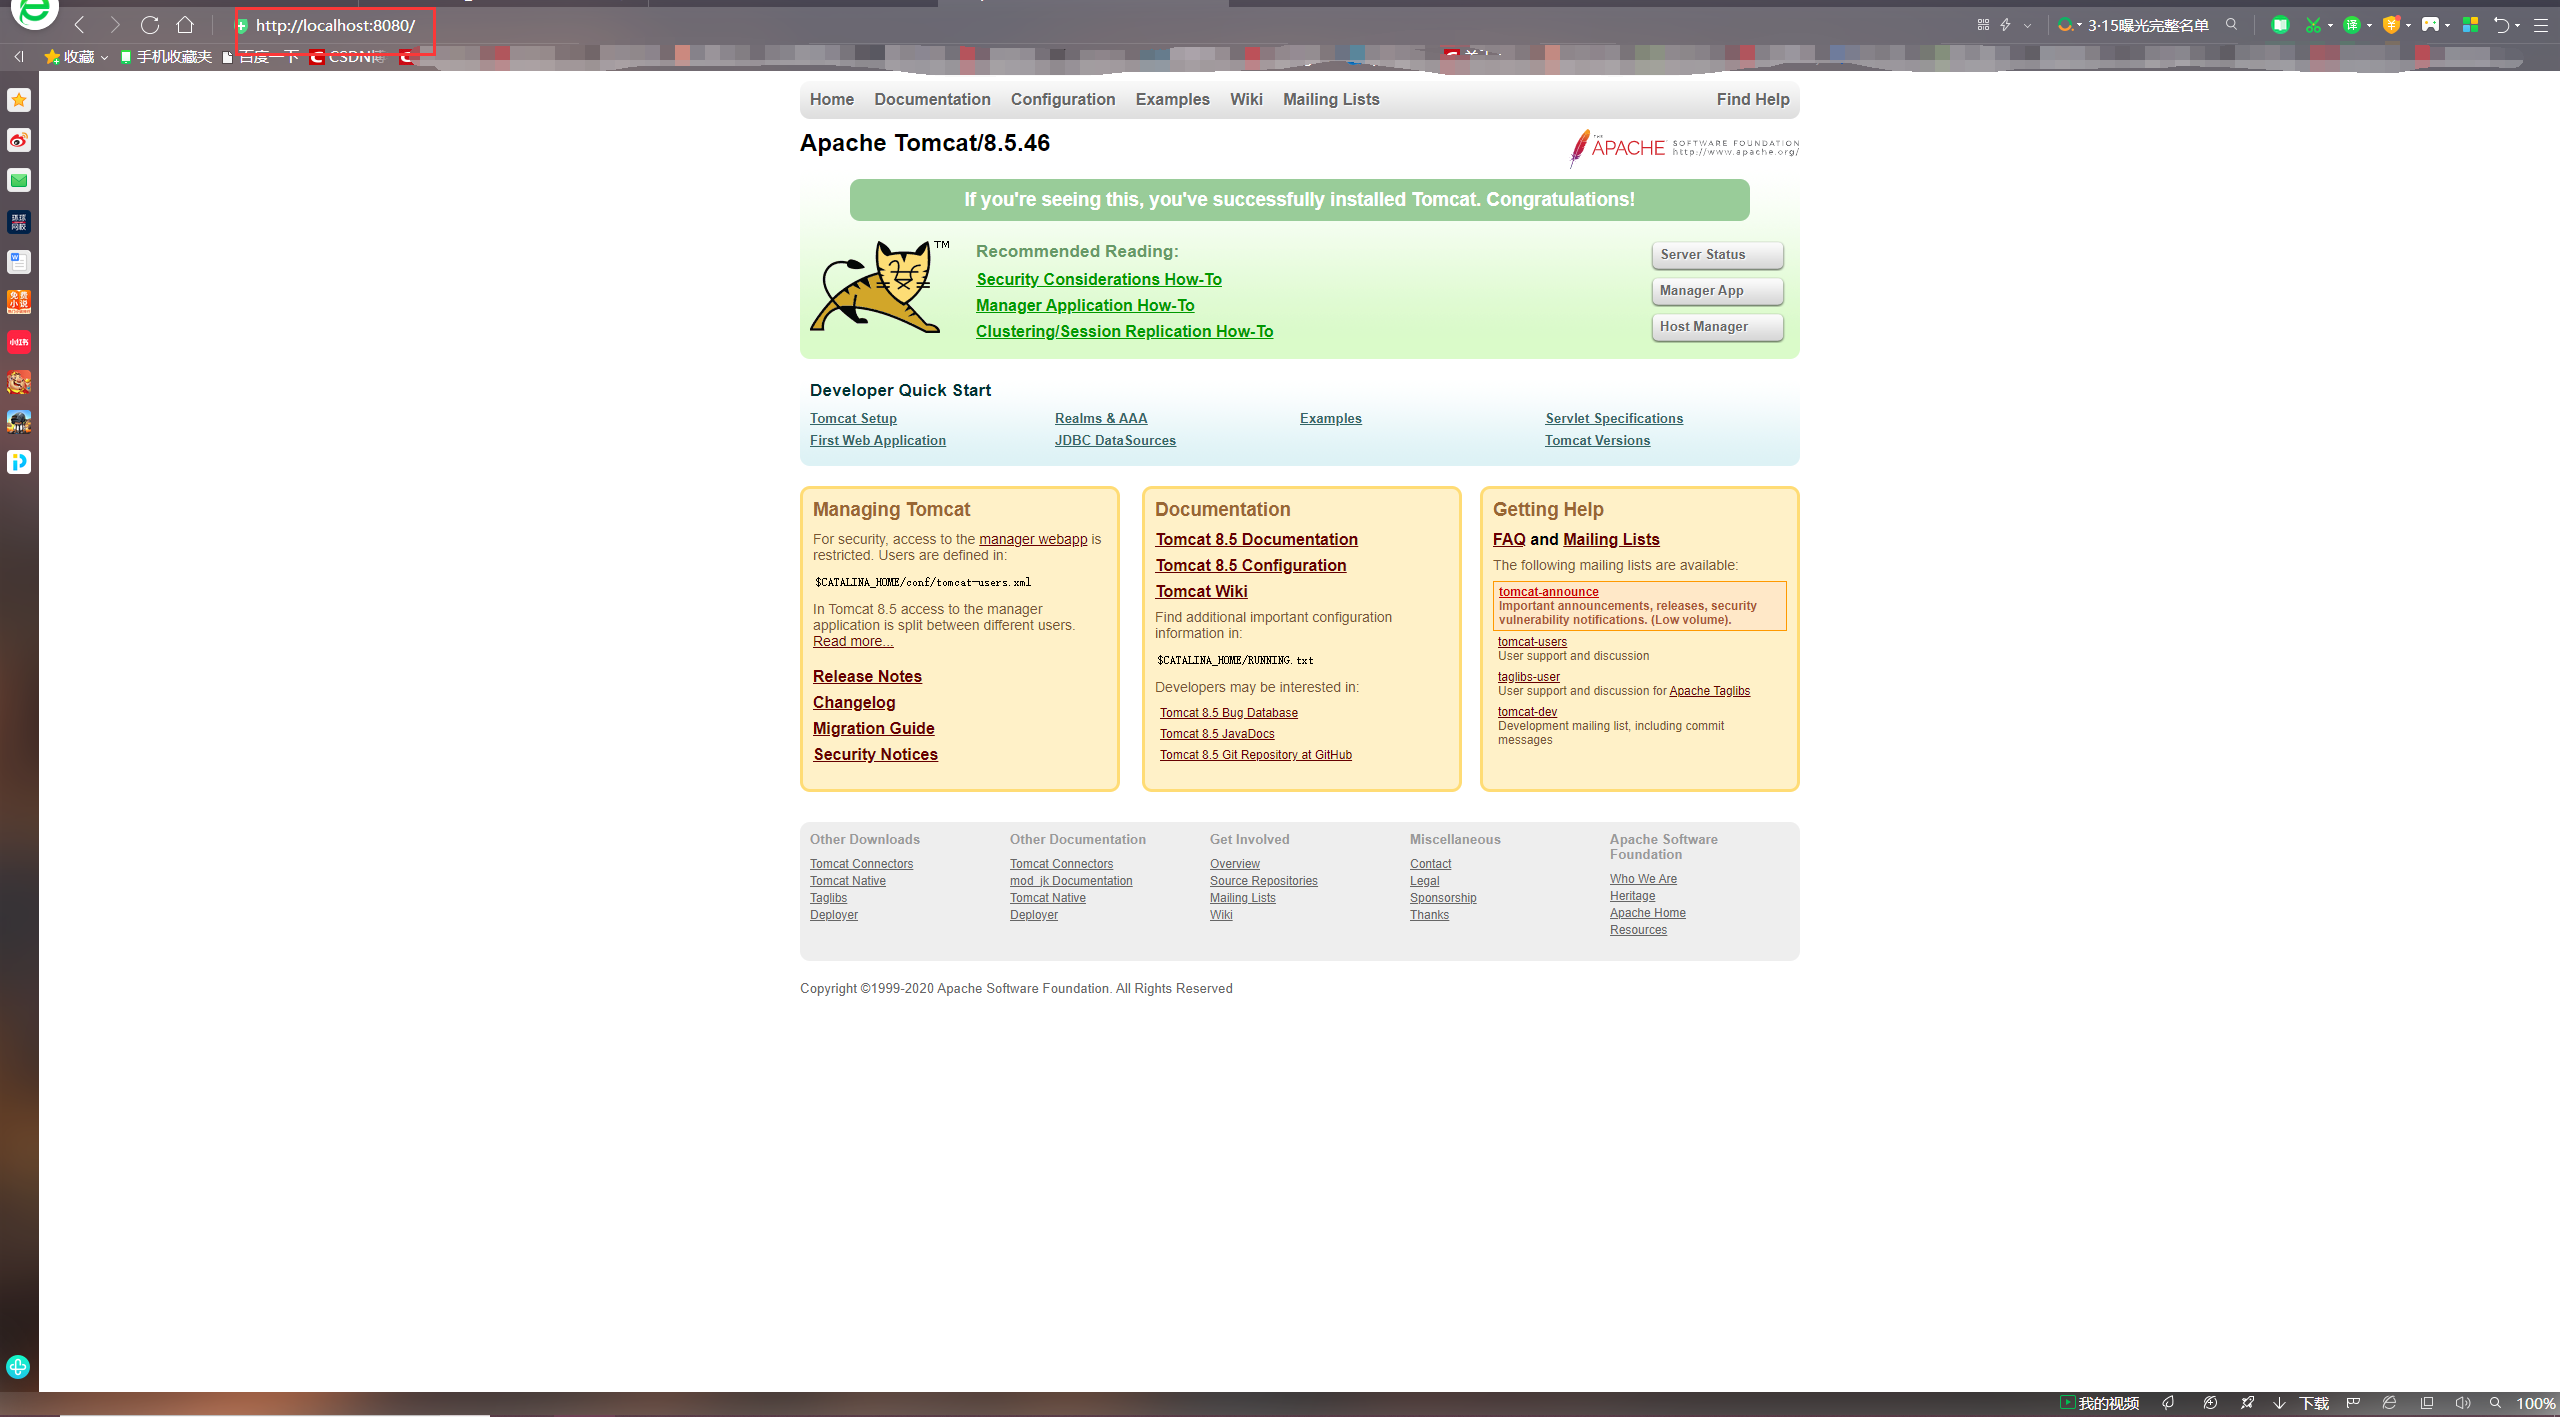Image resolution: width=2560 pixels, height=1417 pixels.
Task: Click the game controller icon
Action: pyautogui.click(x=2430, y=25)
